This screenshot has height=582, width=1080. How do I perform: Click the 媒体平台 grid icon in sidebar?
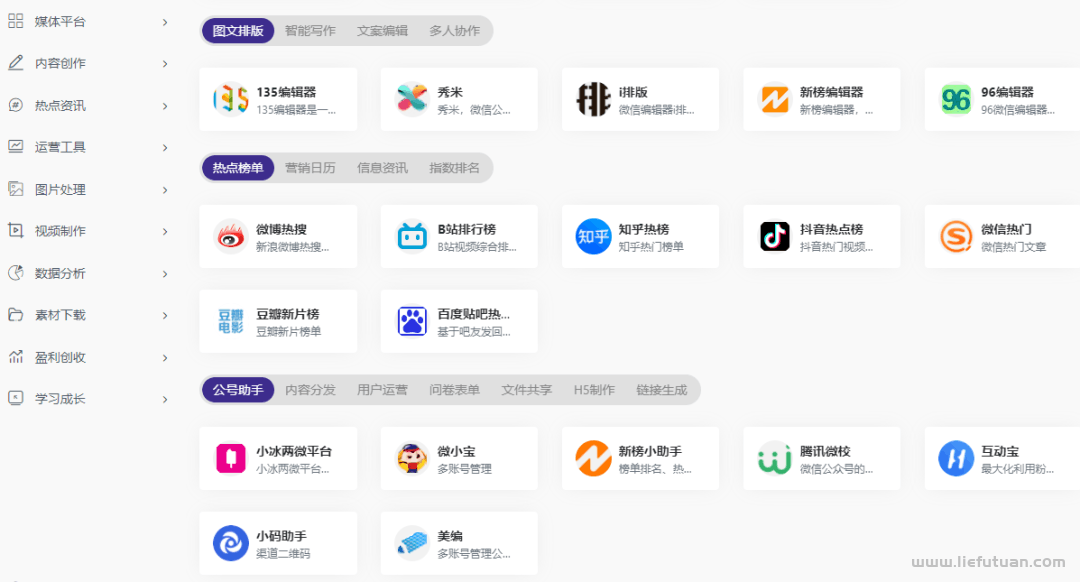coord(15,21)
